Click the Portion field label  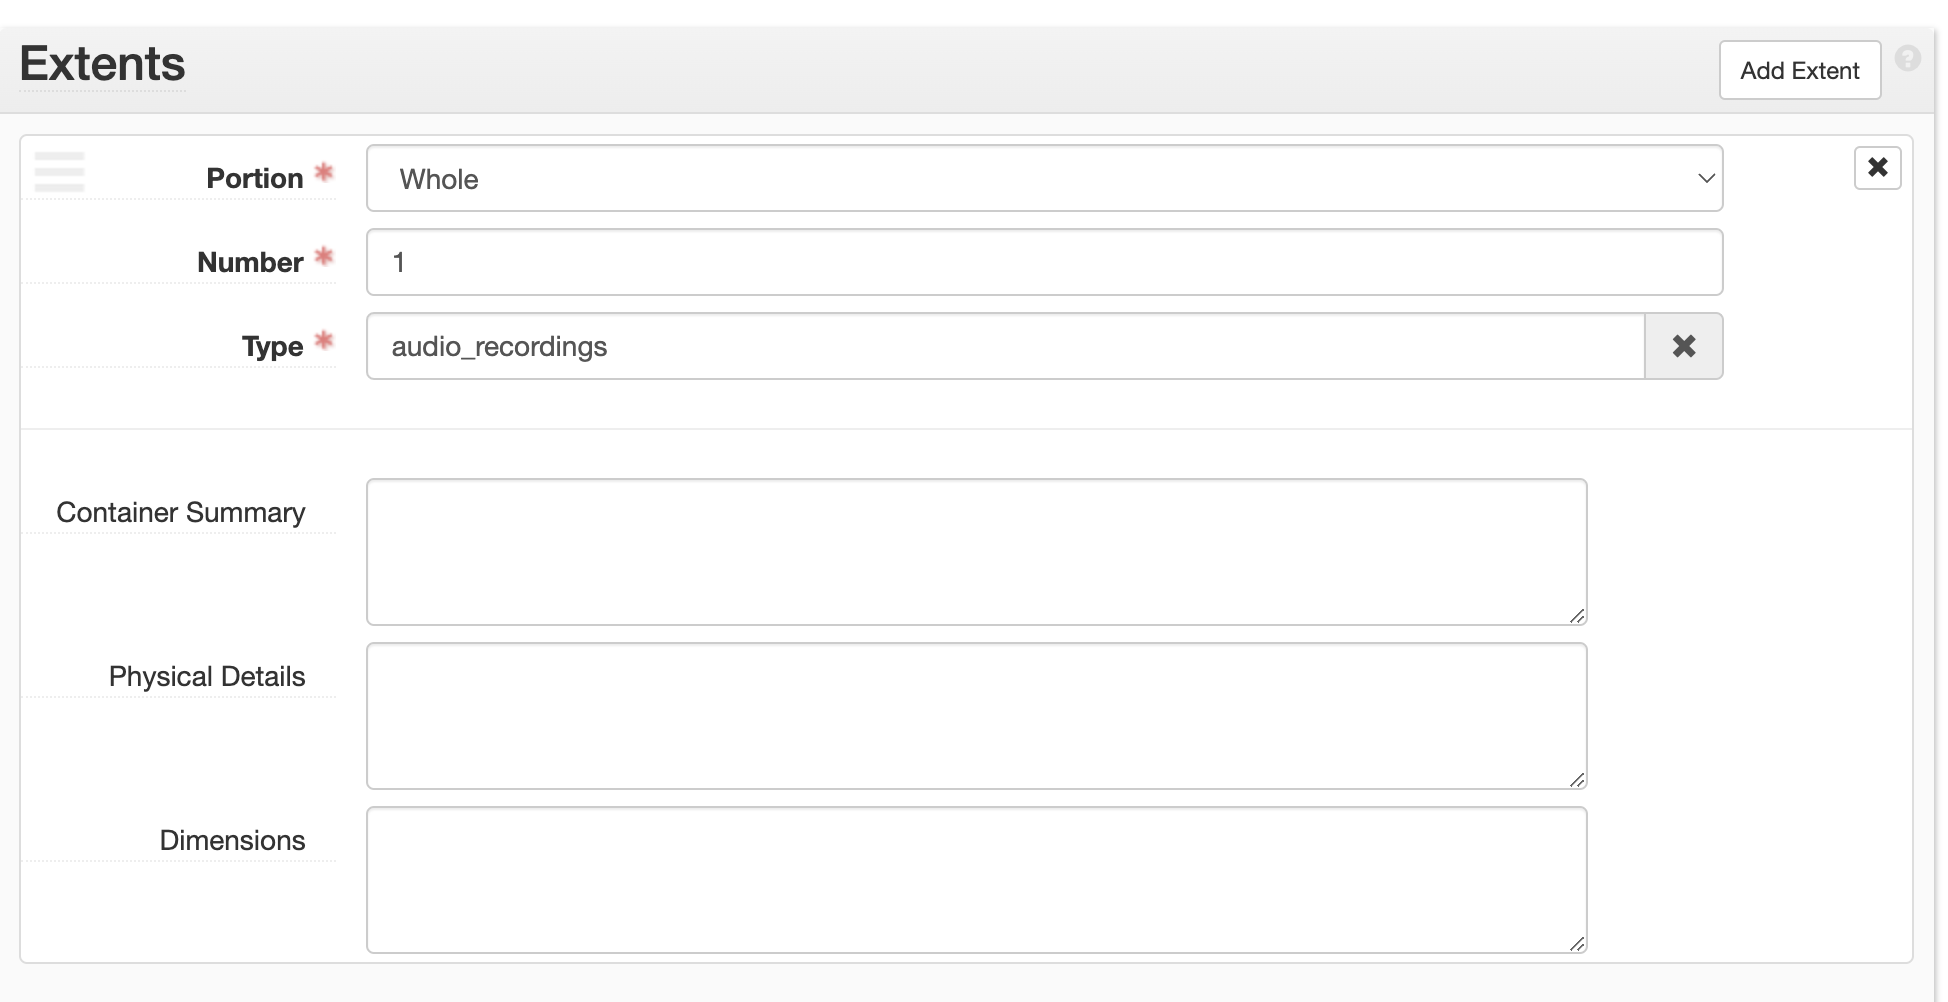click(254, 179)
